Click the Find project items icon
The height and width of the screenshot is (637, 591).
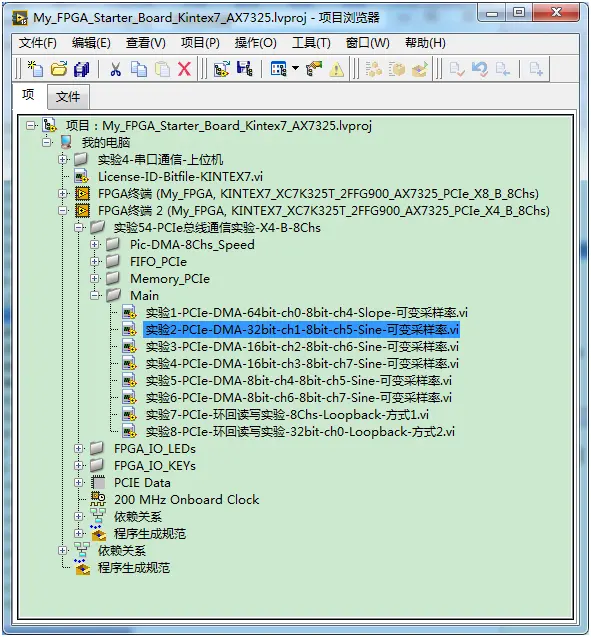(314, 69)
